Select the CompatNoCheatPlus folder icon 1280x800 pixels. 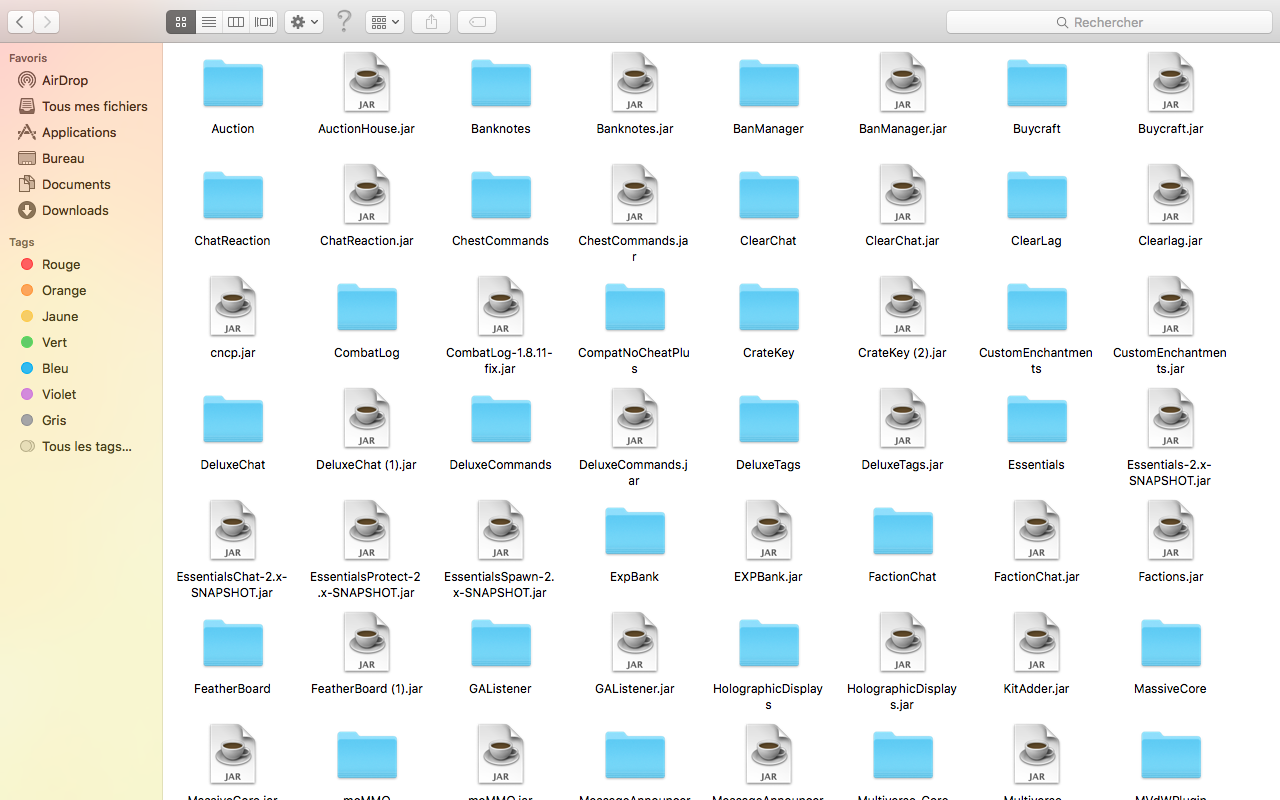pyautogui.click(x=635, y=307)
